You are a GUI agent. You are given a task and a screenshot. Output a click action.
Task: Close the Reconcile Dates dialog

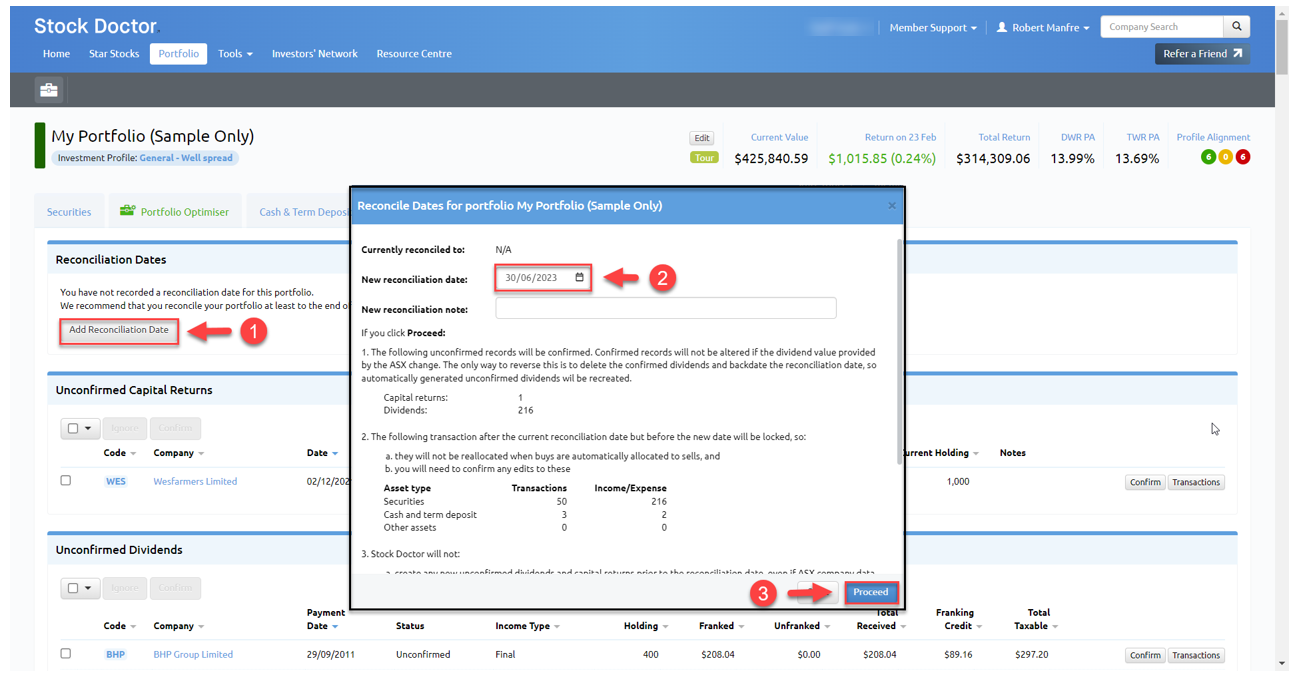click(892, 206)
